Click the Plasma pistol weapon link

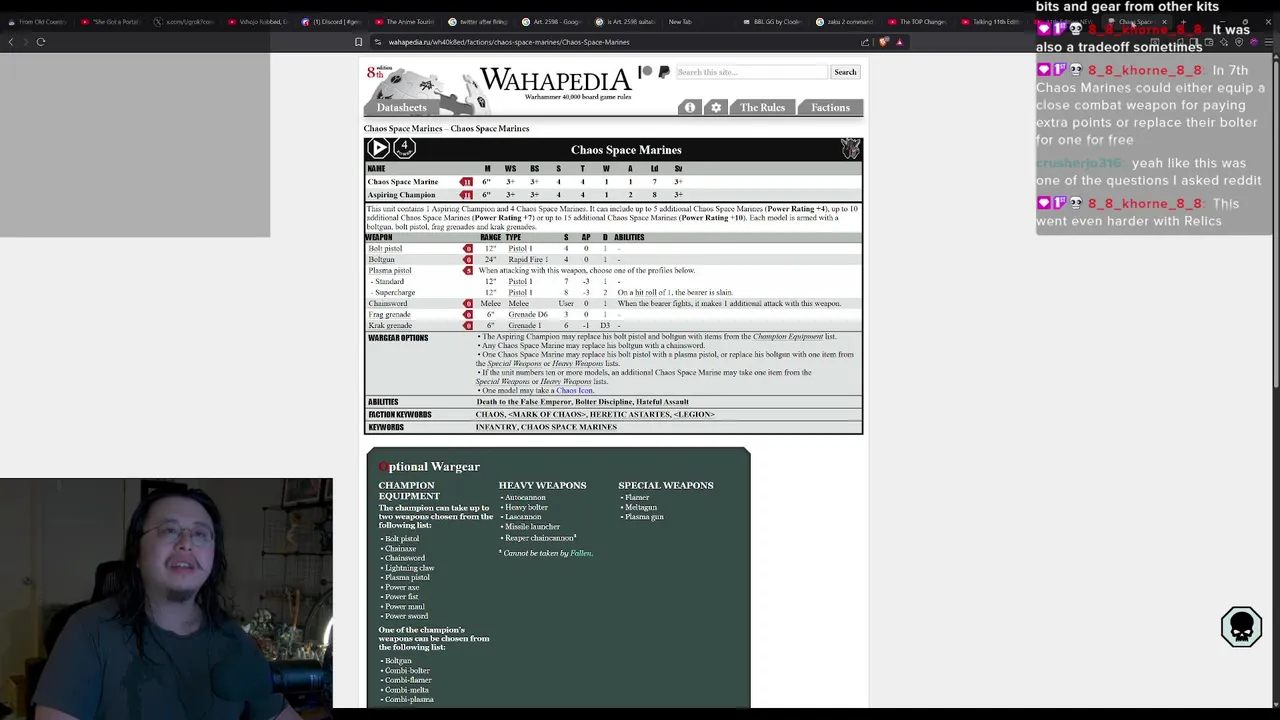click(390, 270)
